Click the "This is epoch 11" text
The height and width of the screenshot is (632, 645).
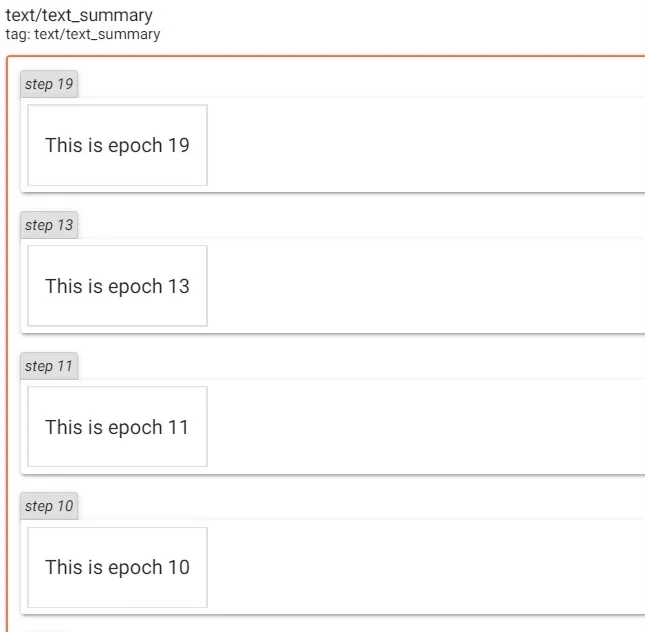117,427
